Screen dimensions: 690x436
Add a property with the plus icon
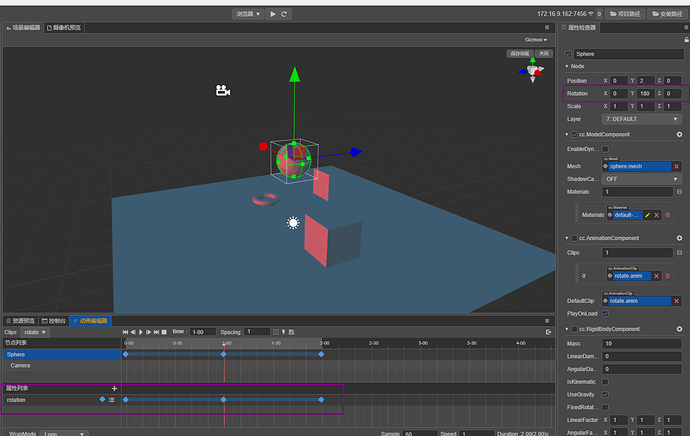click(114, 388)
